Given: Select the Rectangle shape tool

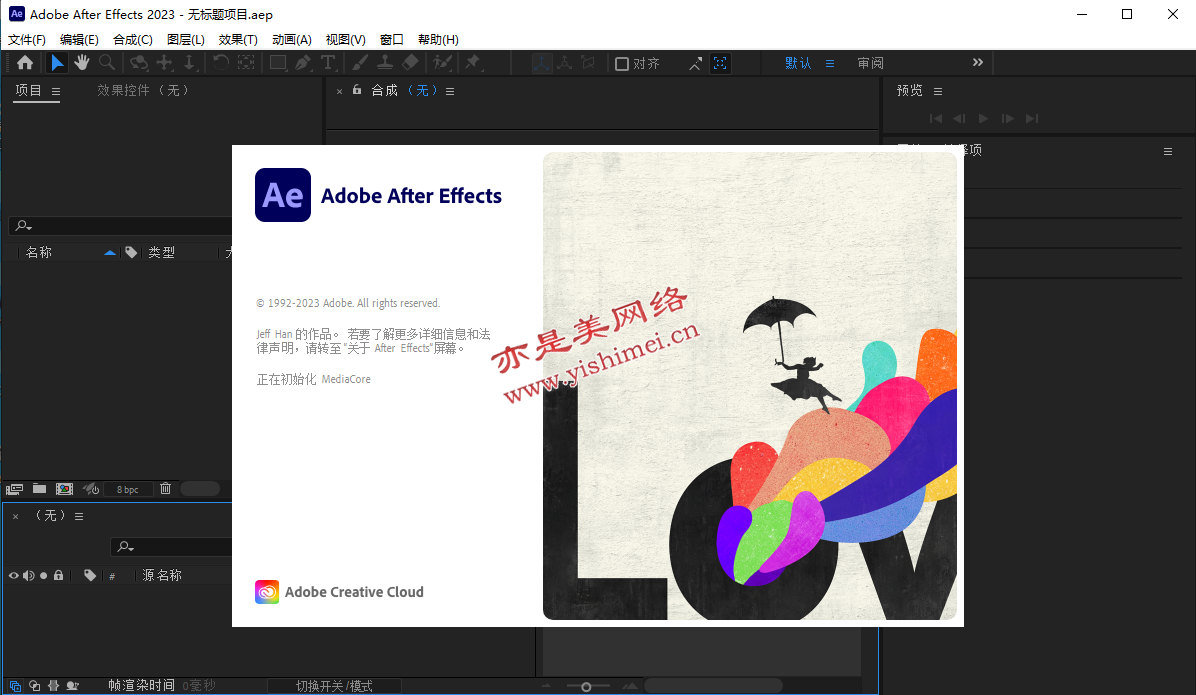Looking at the screenshot, I should (278, 63).
